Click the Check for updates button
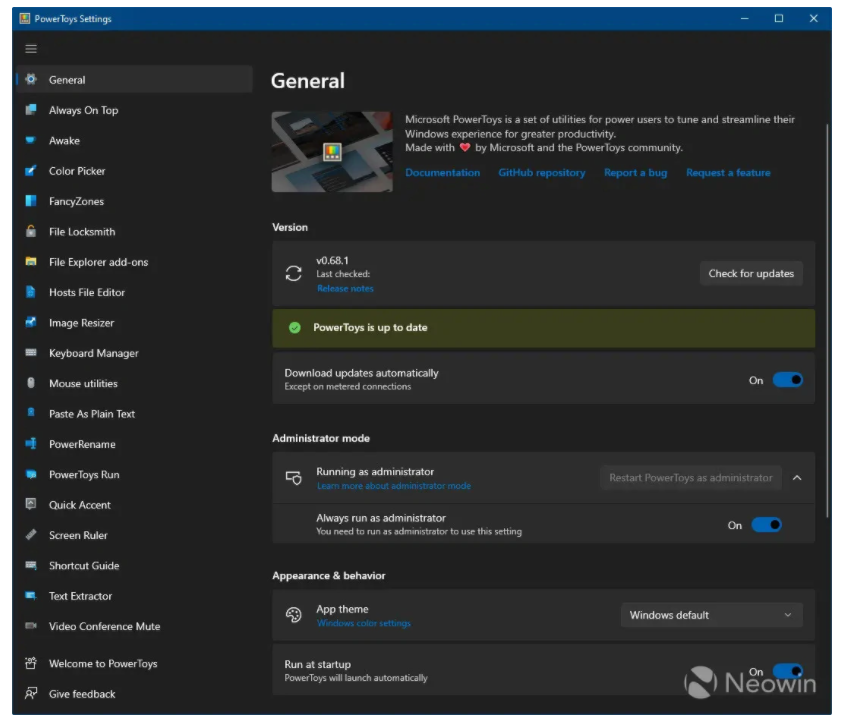 click(x=751, y=273)
